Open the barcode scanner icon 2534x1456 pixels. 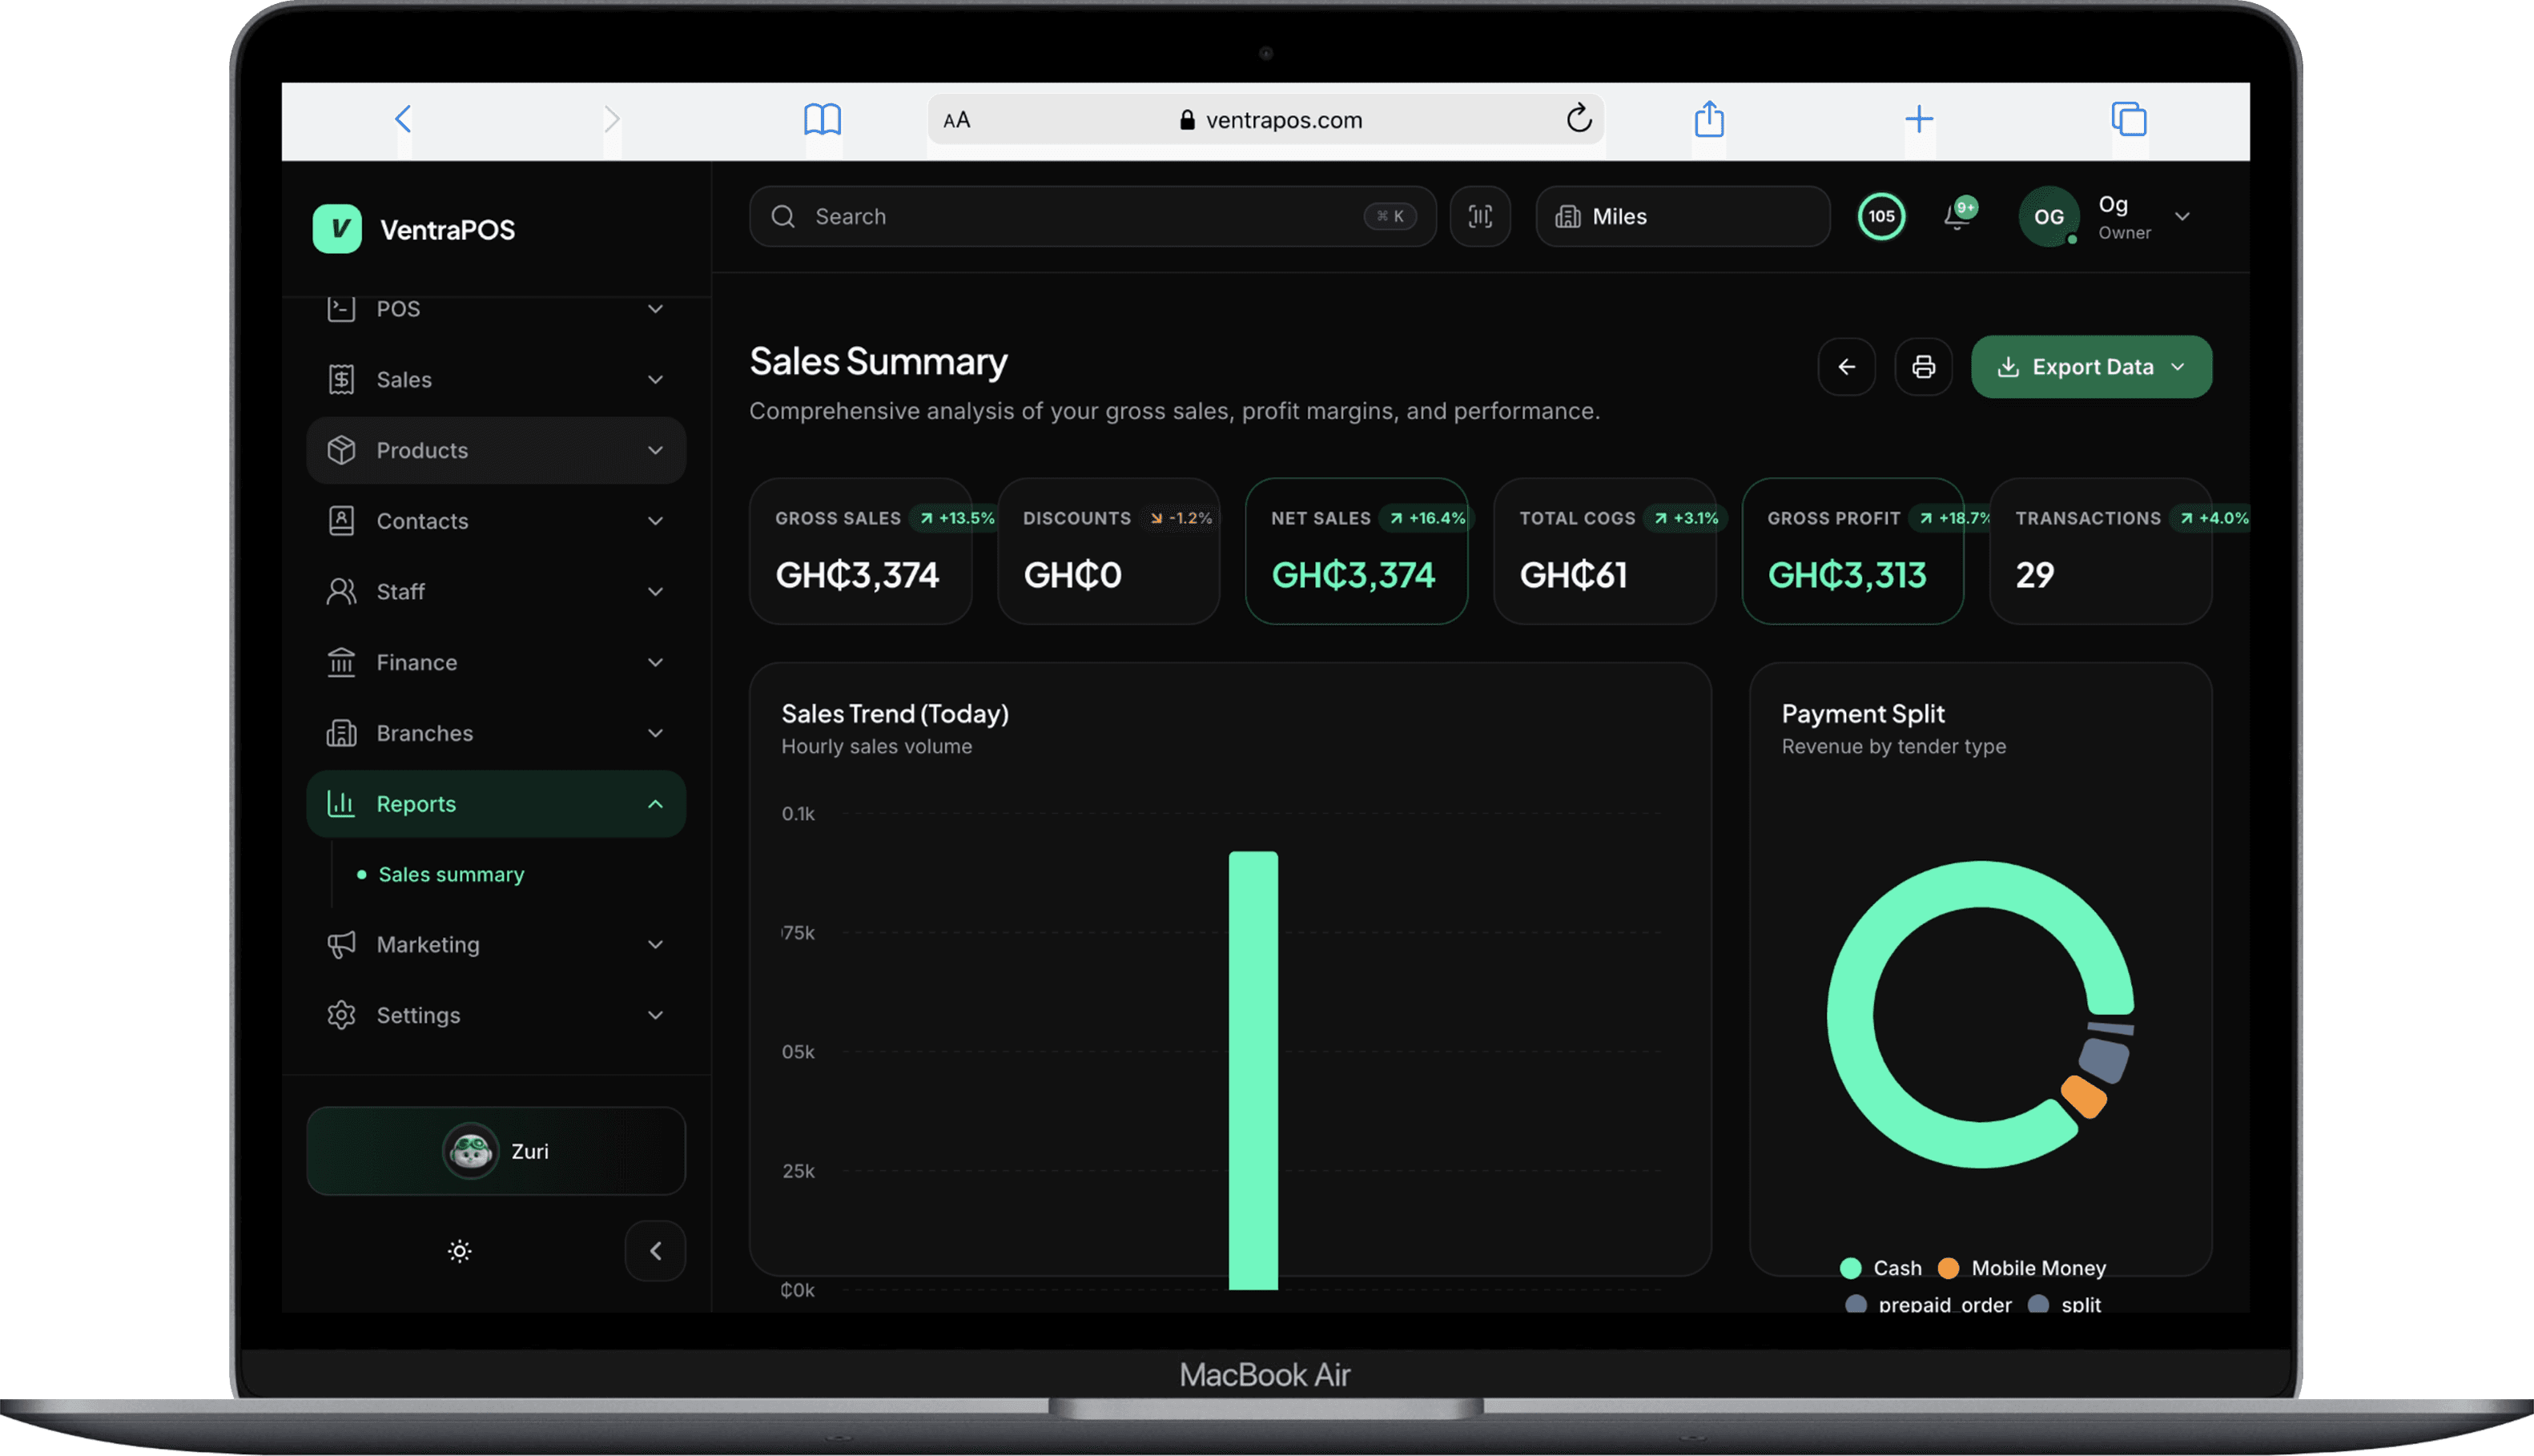pyautogui.click(x=1480, y=216)
